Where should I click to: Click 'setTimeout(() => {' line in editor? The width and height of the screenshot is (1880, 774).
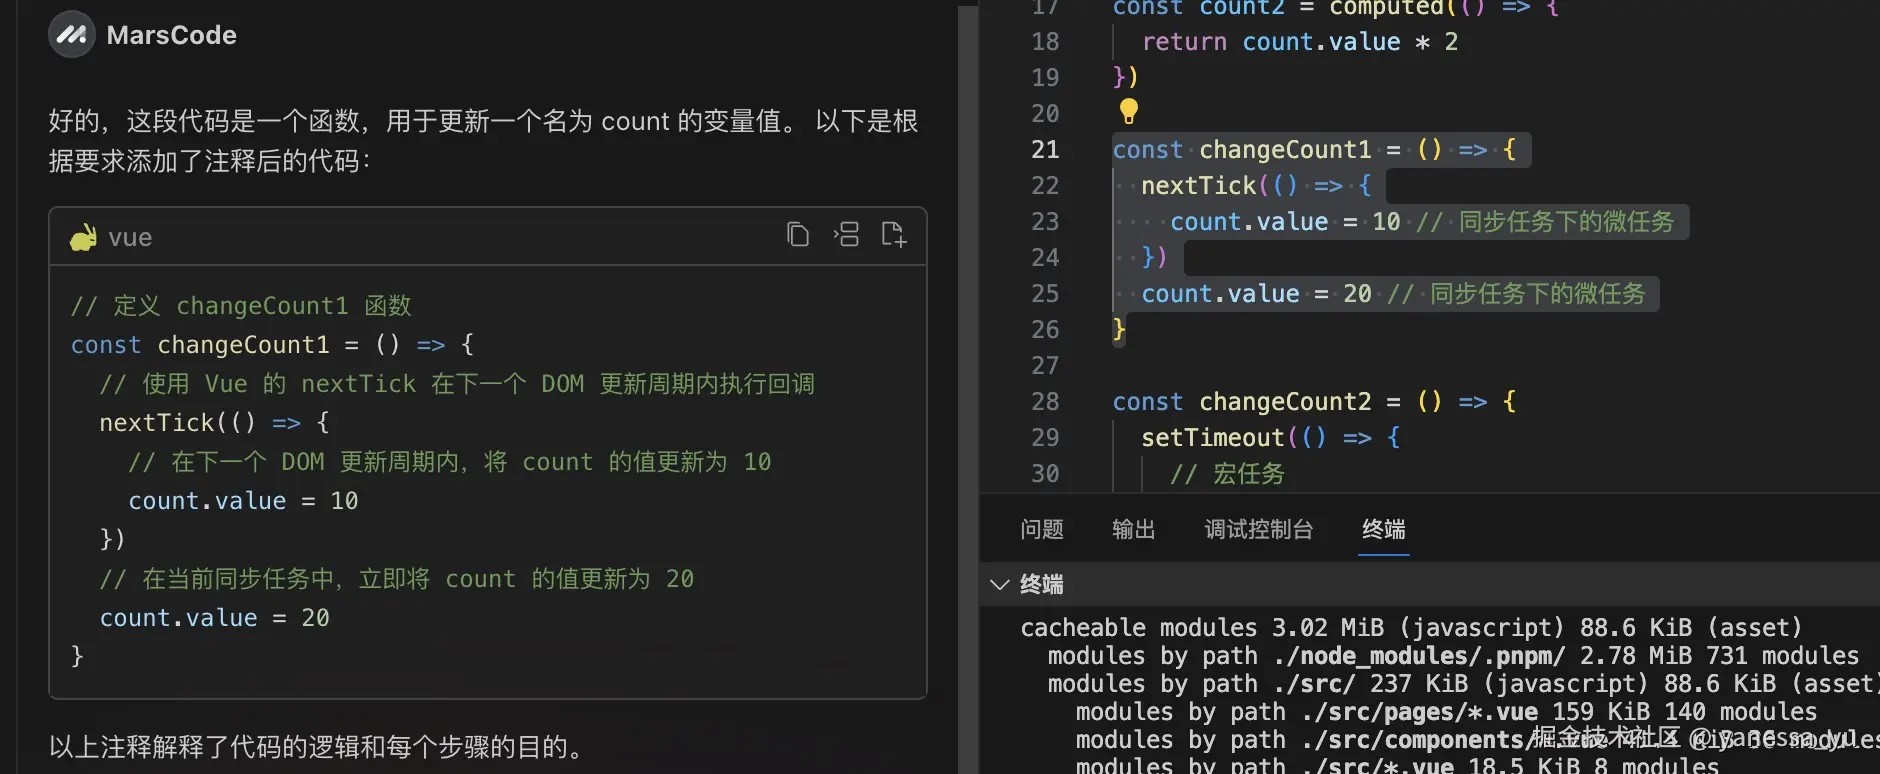1270,438
